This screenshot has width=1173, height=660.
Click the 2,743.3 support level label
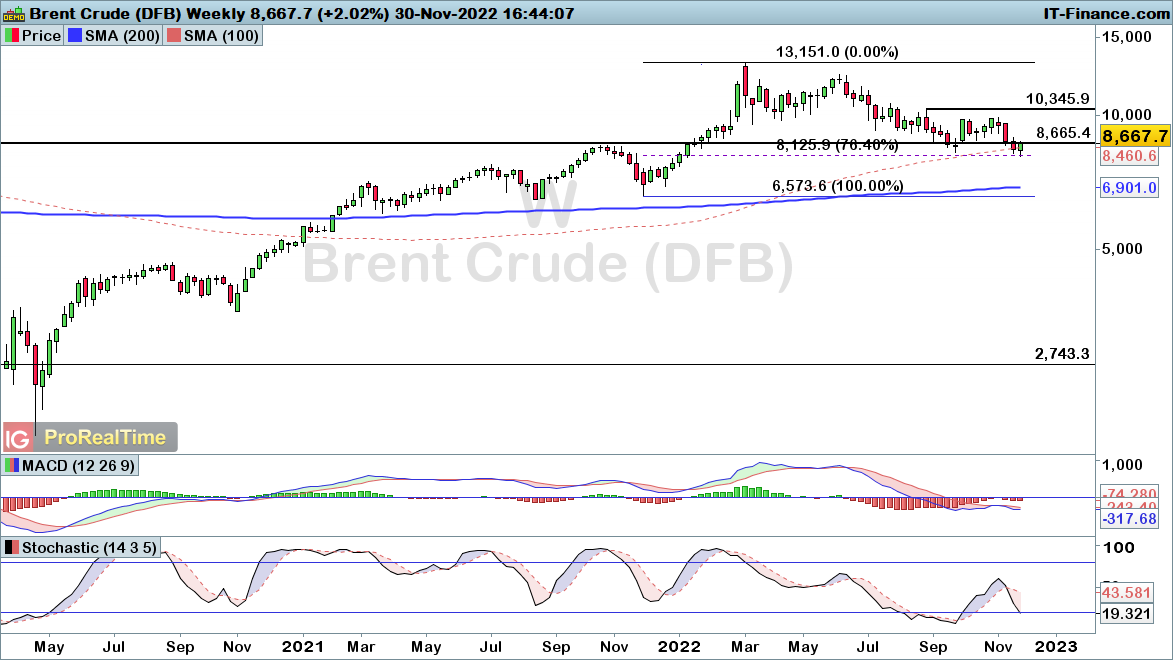click(1062, 354)
